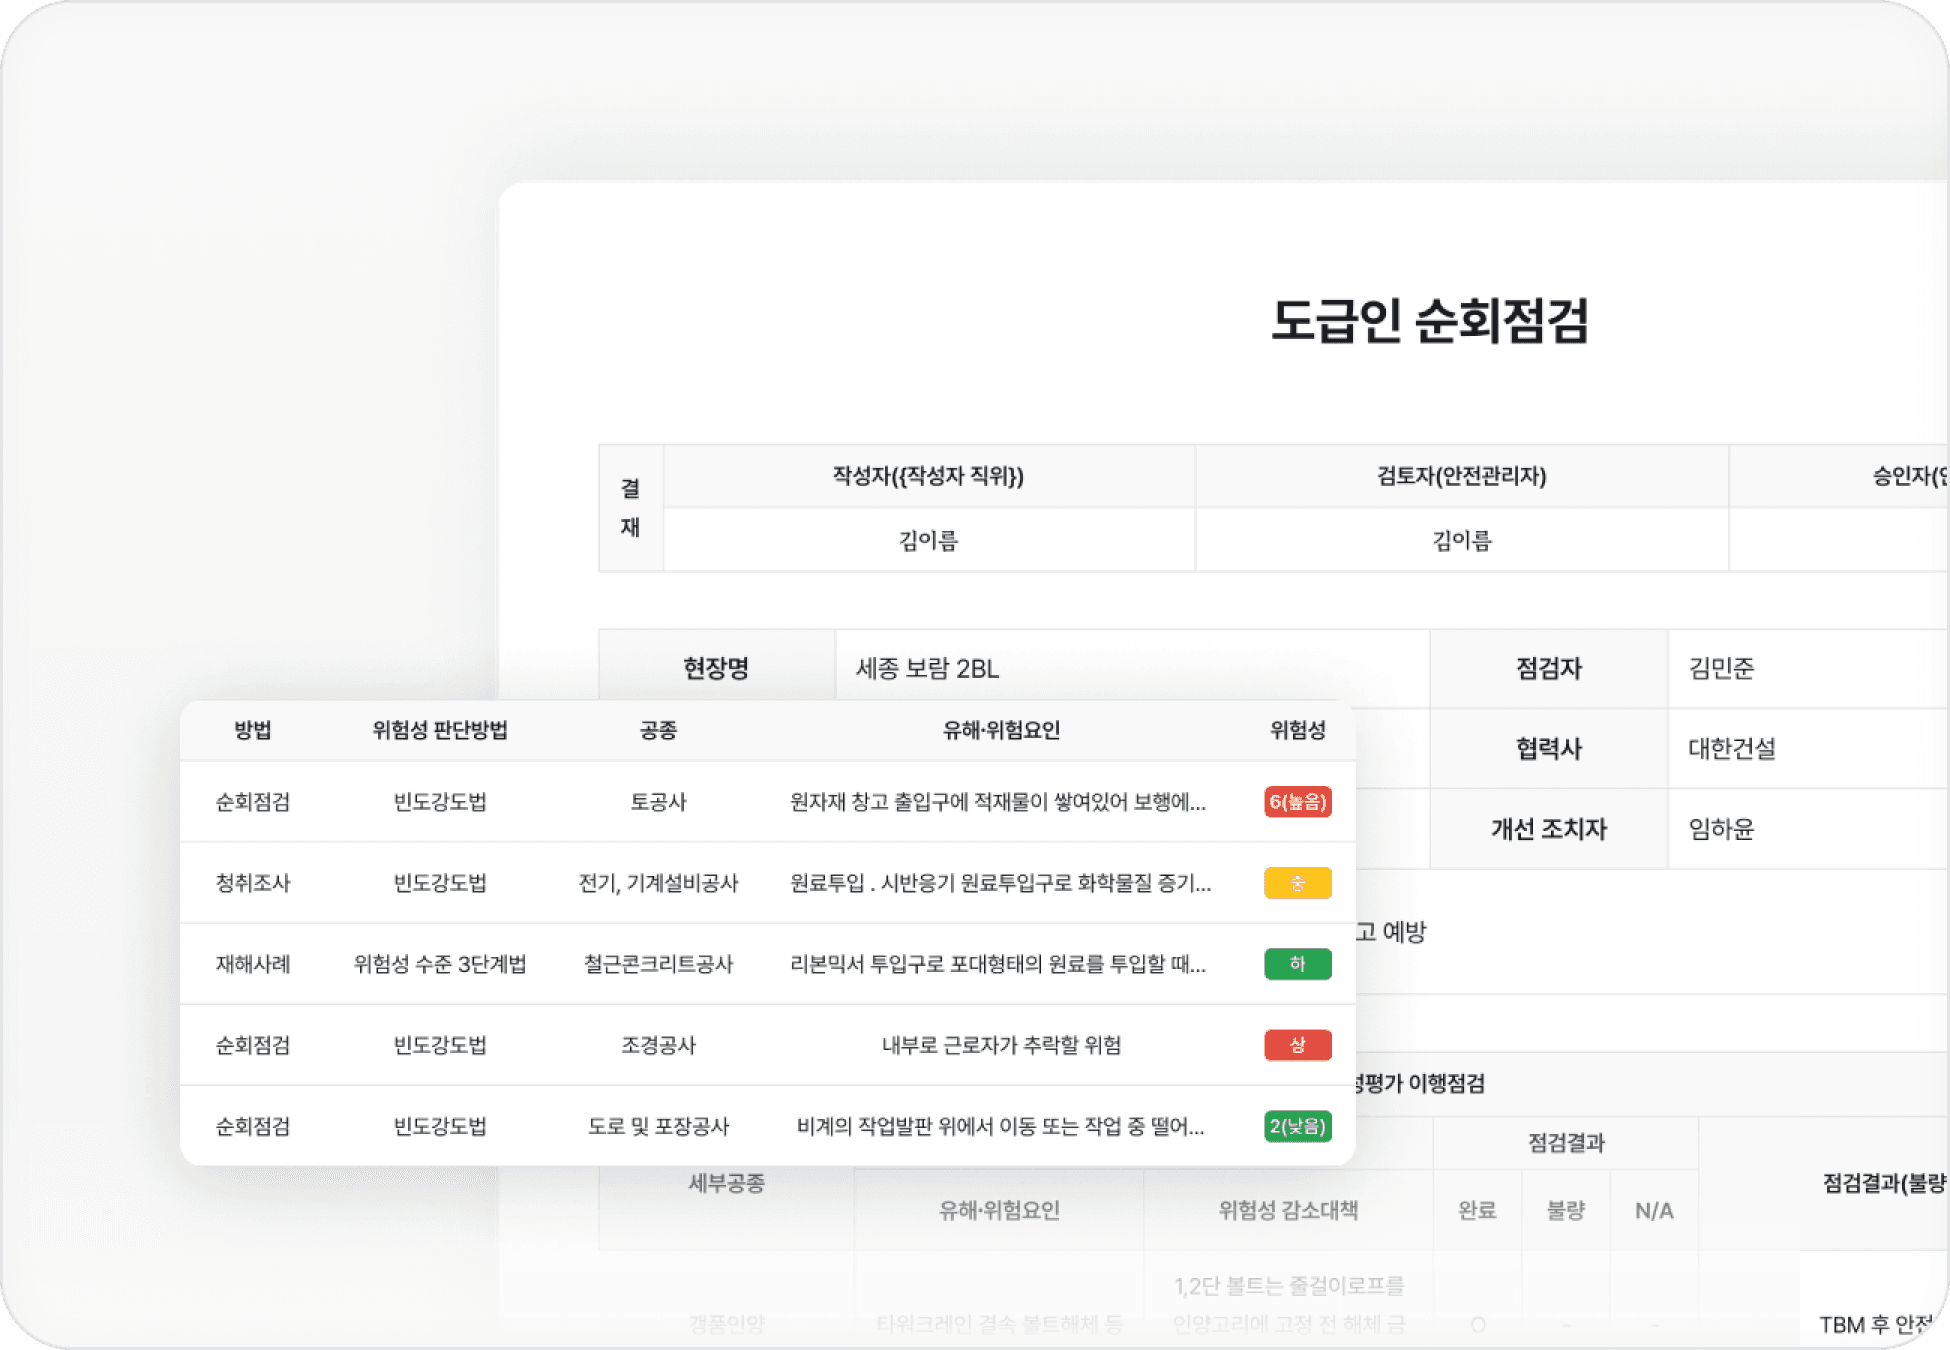Click the 검토자(안전관리자) header cell
1950x1350 pixels.
(x=1462, y=477)
